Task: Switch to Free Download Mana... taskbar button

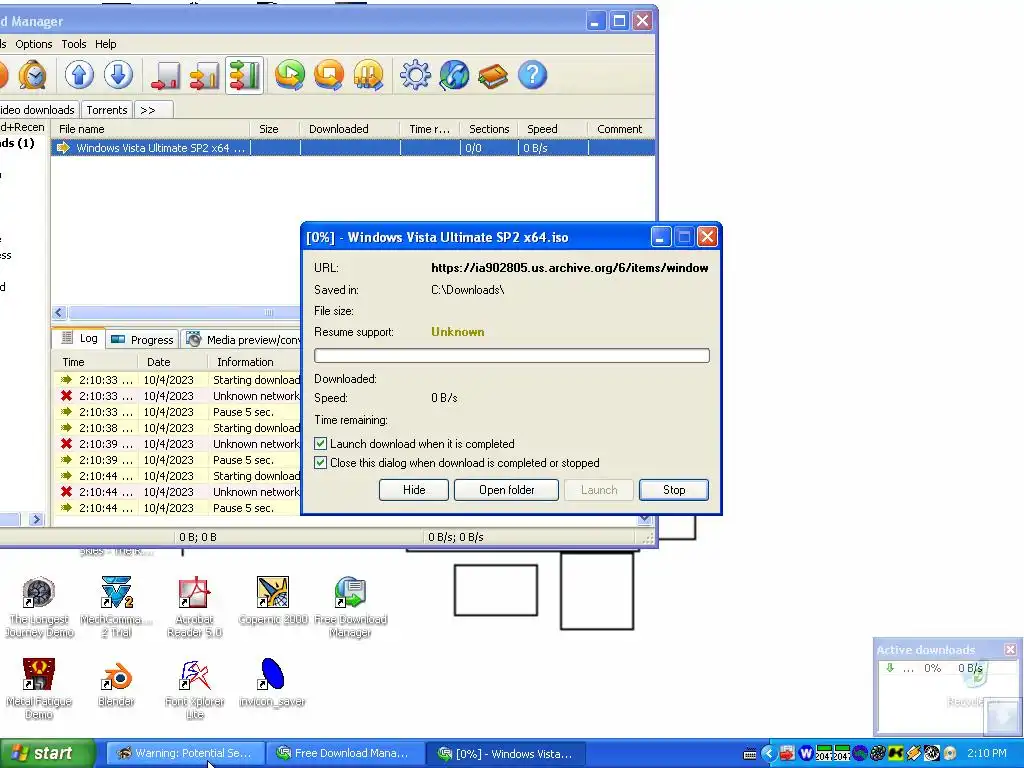Action: pos(345,754)
